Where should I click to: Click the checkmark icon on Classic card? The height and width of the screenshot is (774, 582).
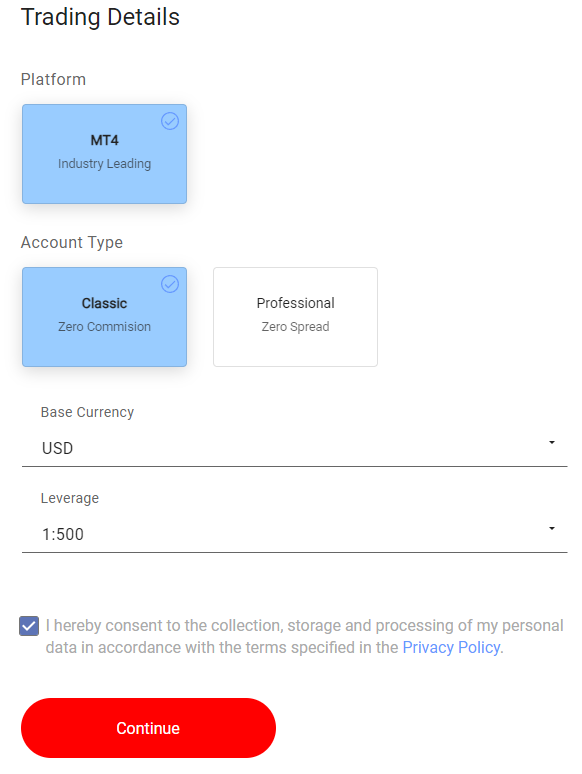click(x=170, y=284)
